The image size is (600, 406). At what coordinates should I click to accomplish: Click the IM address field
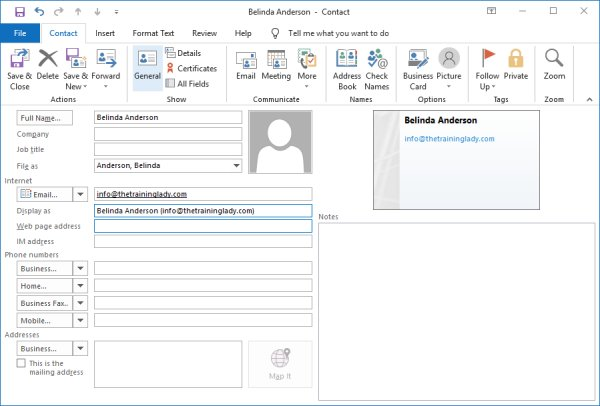[203, 241]
